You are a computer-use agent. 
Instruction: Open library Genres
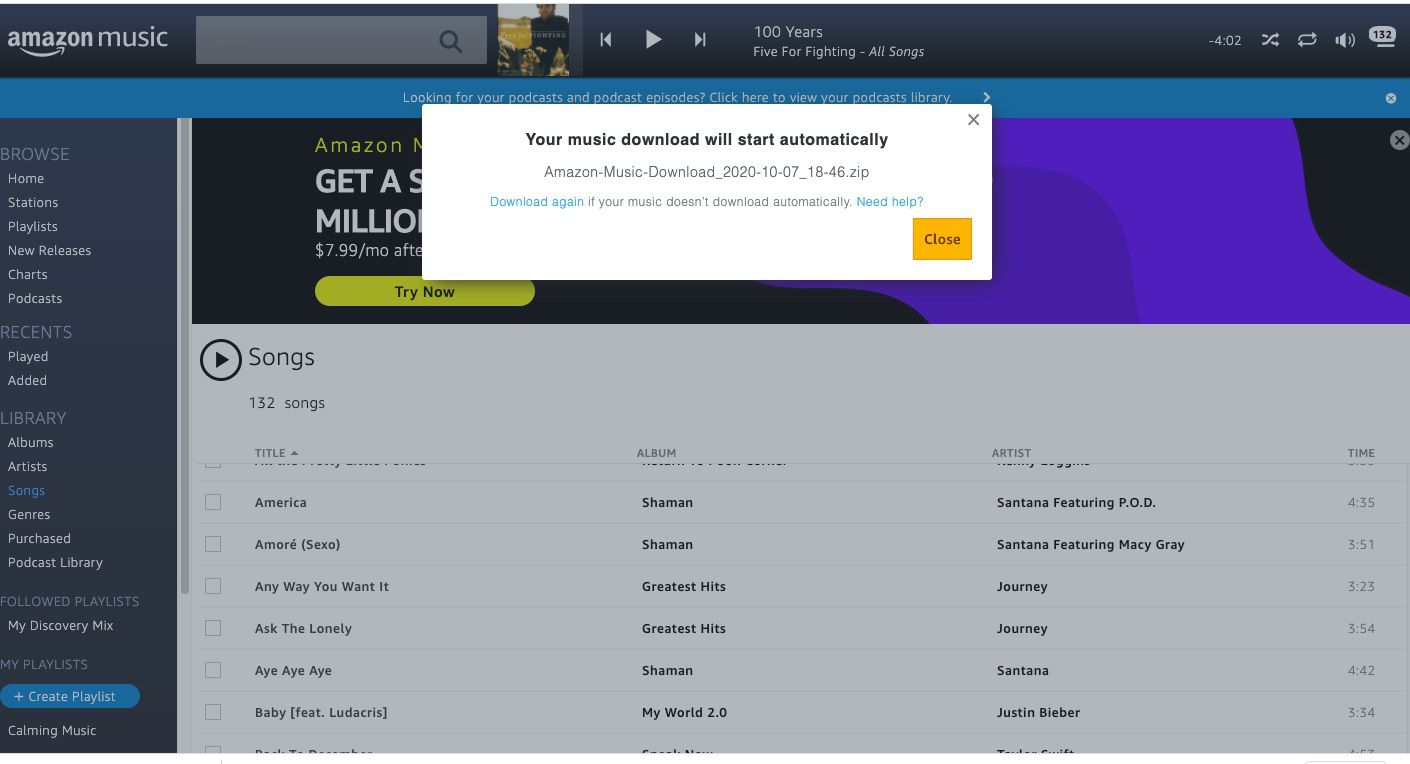coord(29,514)
